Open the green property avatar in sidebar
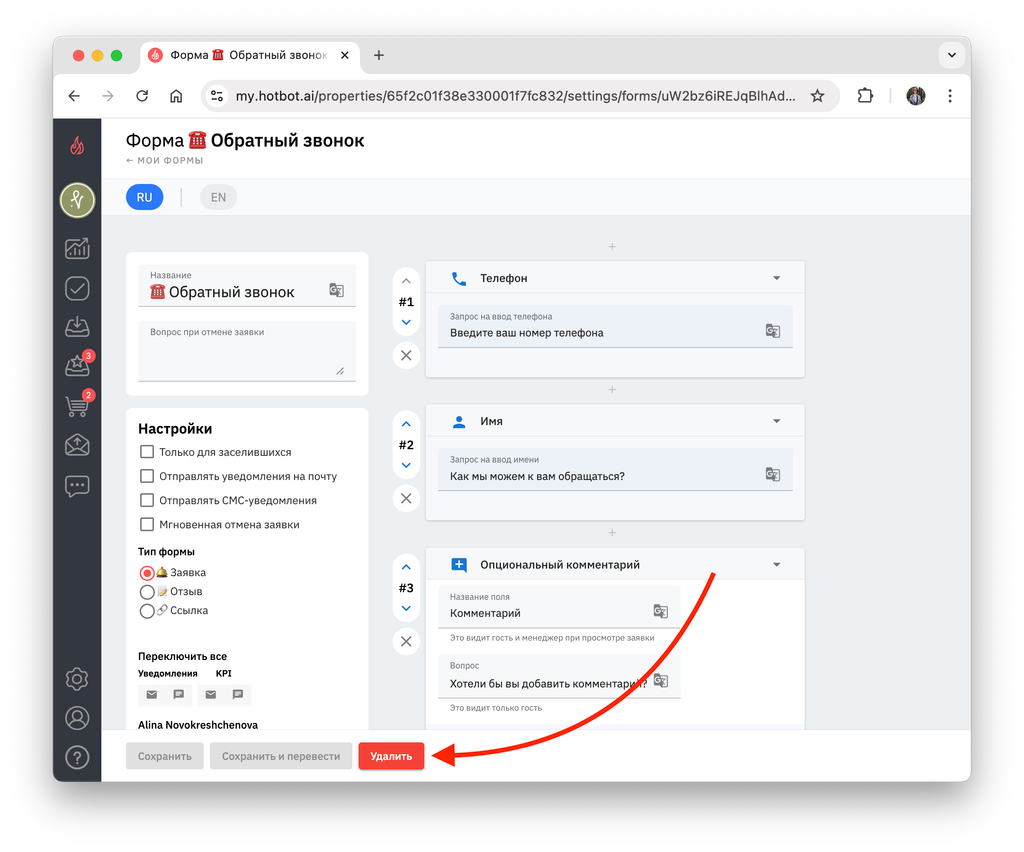The width and height of the screenshot is (1024, 852). (x=77, y=200)
